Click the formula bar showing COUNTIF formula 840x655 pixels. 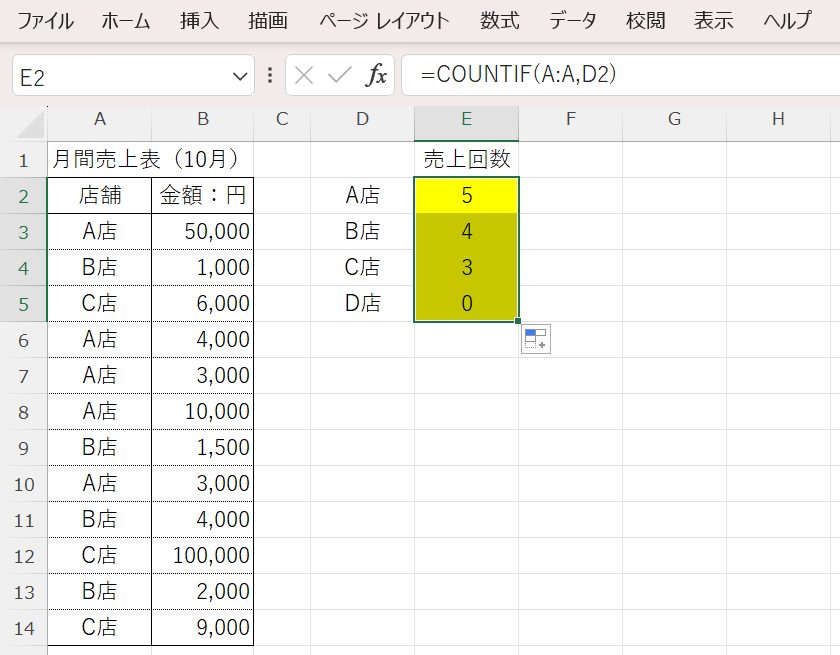pyautogui.click(x=620, y=75)
